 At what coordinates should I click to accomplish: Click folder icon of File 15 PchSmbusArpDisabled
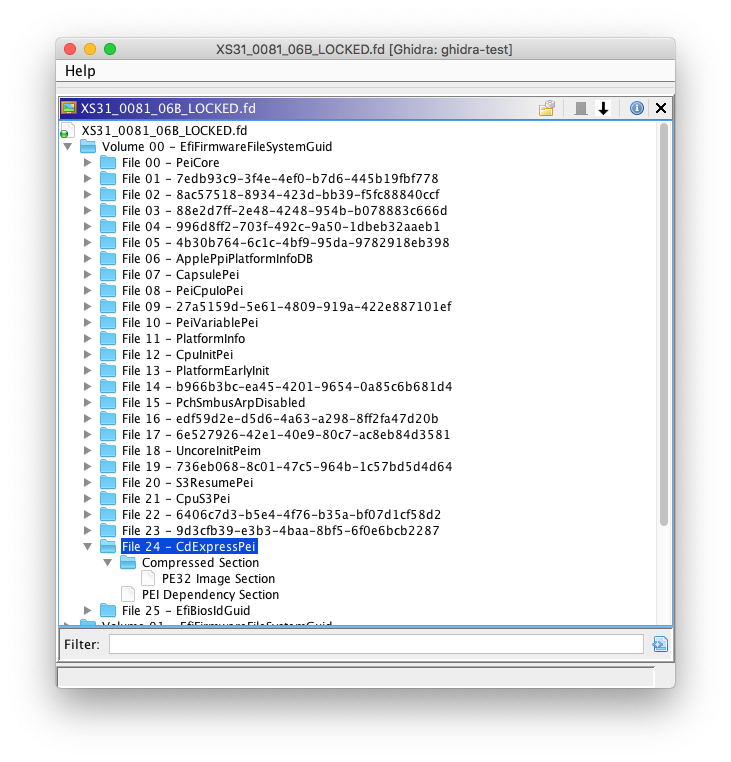click(x=108, y=402)
